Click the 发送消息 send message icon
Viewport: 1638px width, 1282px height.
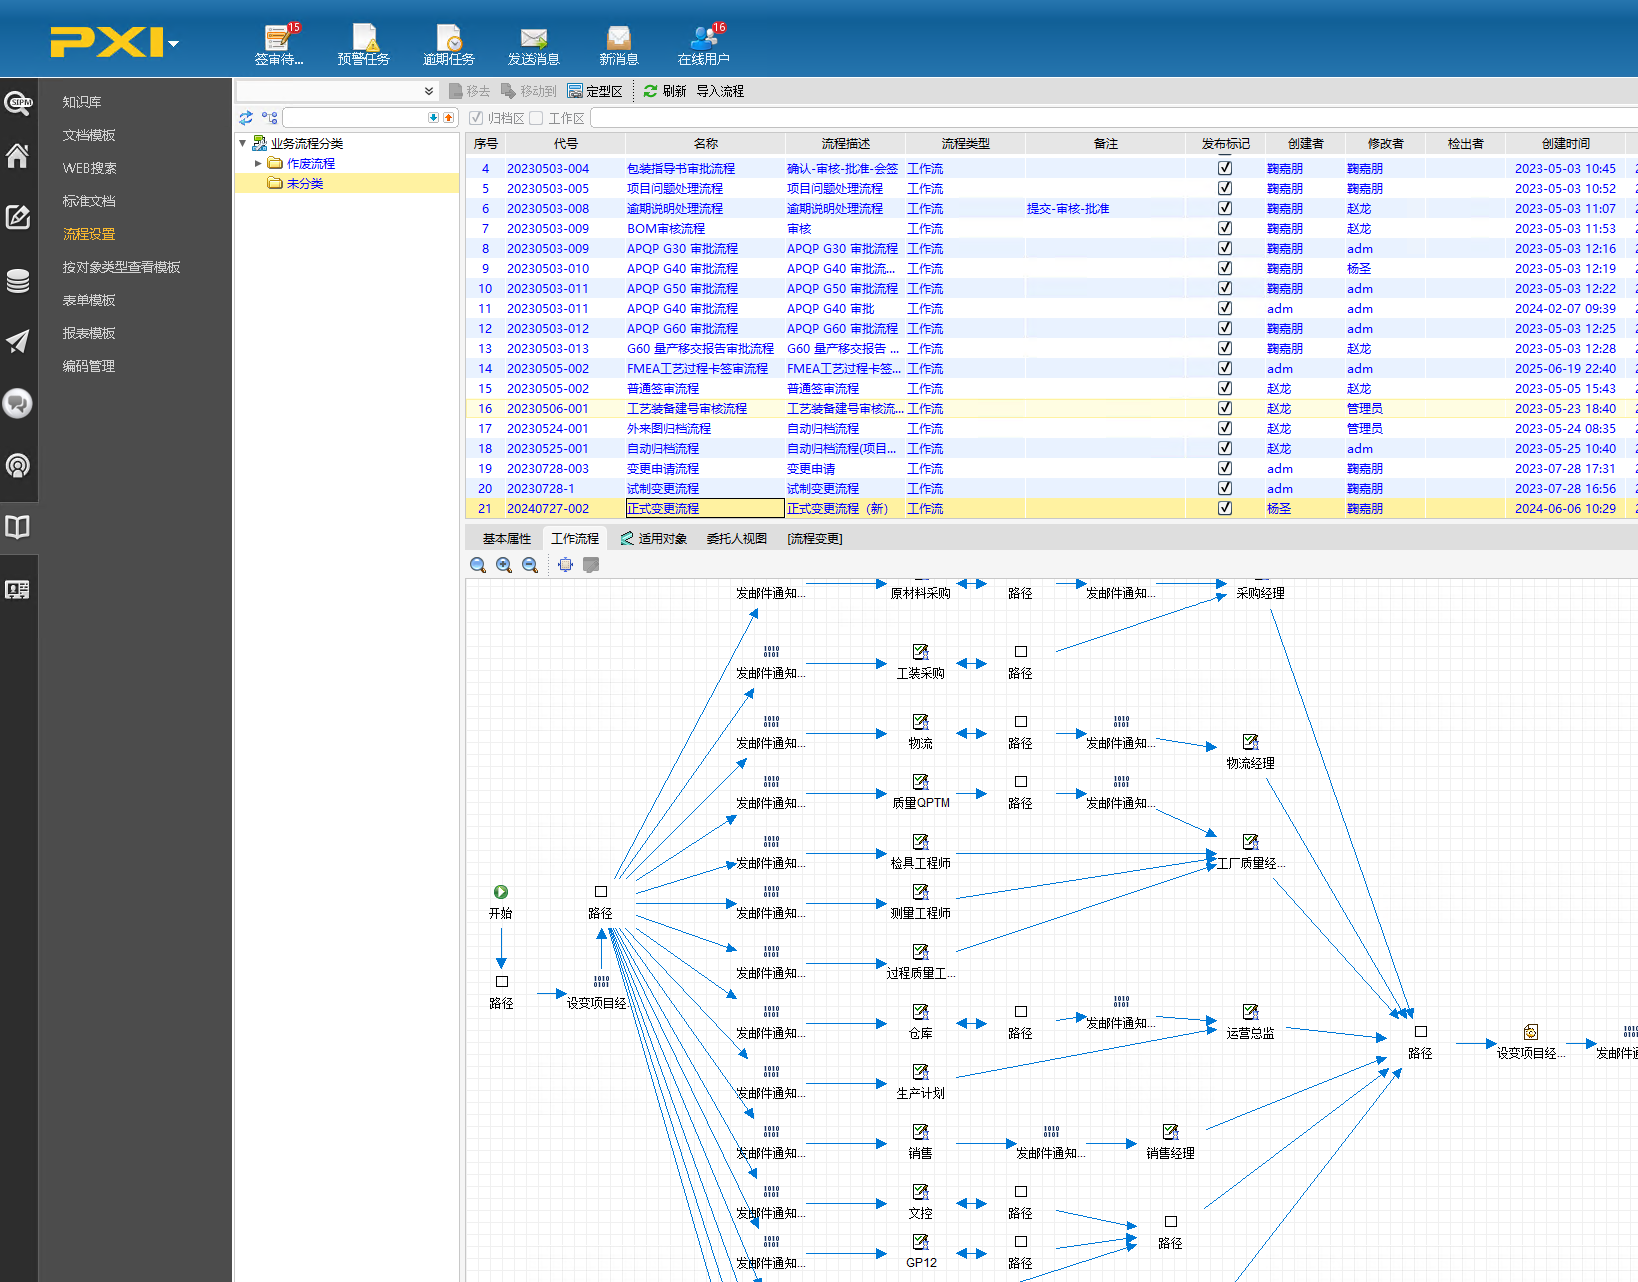533,45
